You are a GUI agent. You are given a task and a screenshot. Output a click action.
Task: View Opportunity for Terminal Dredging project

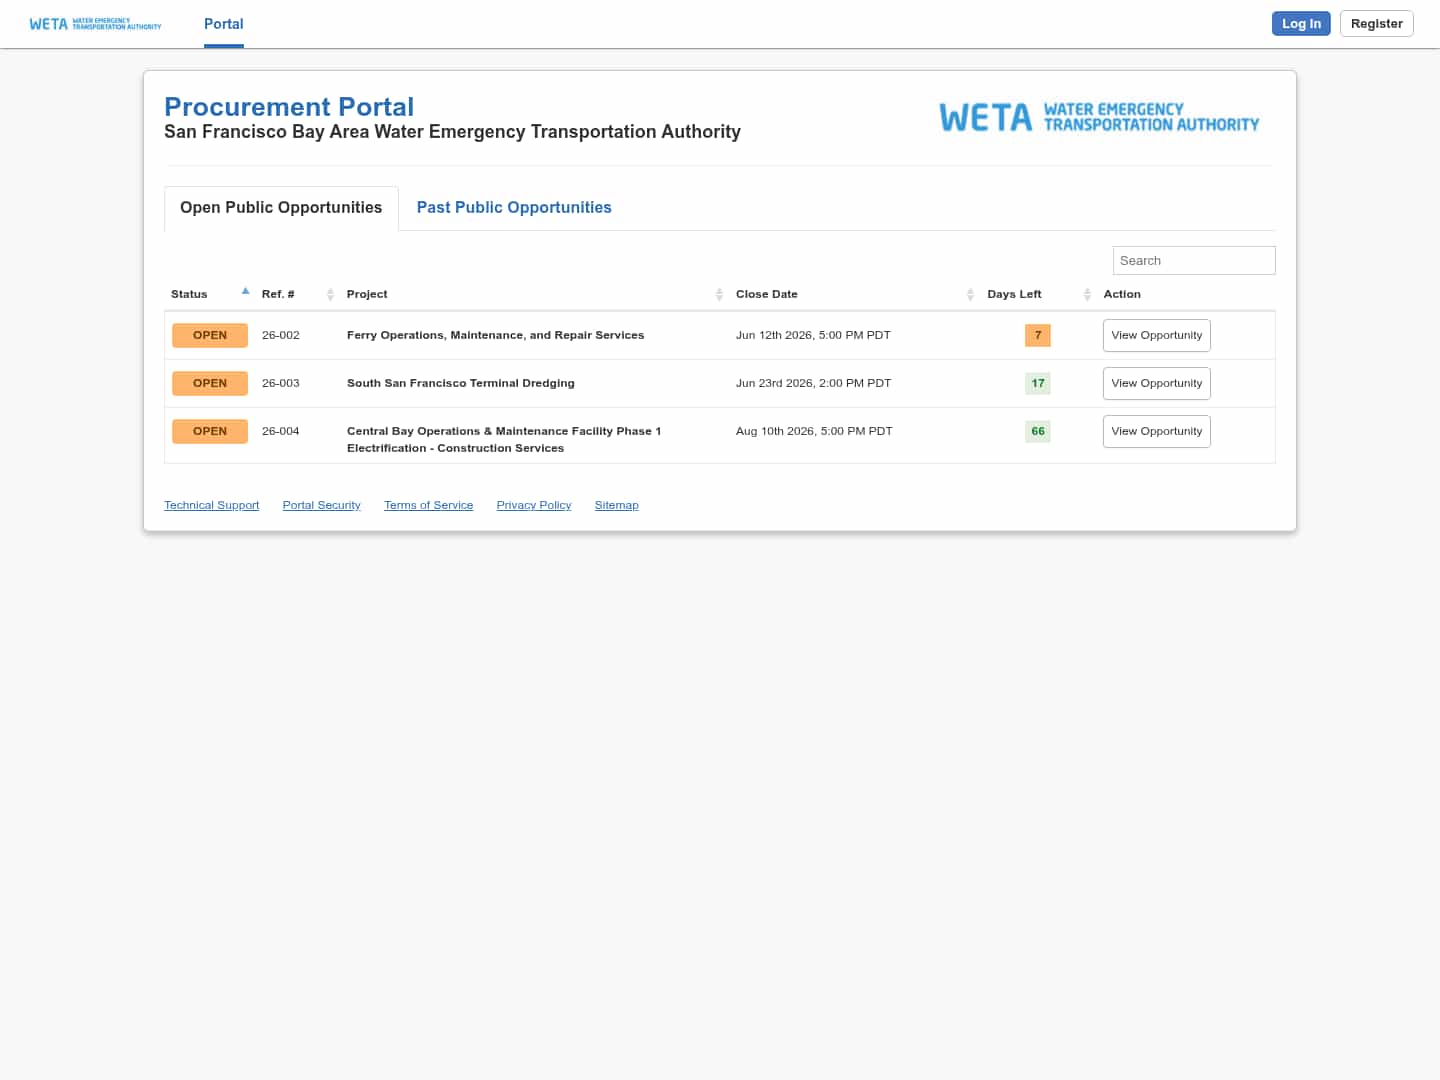tap(1157, 383)
